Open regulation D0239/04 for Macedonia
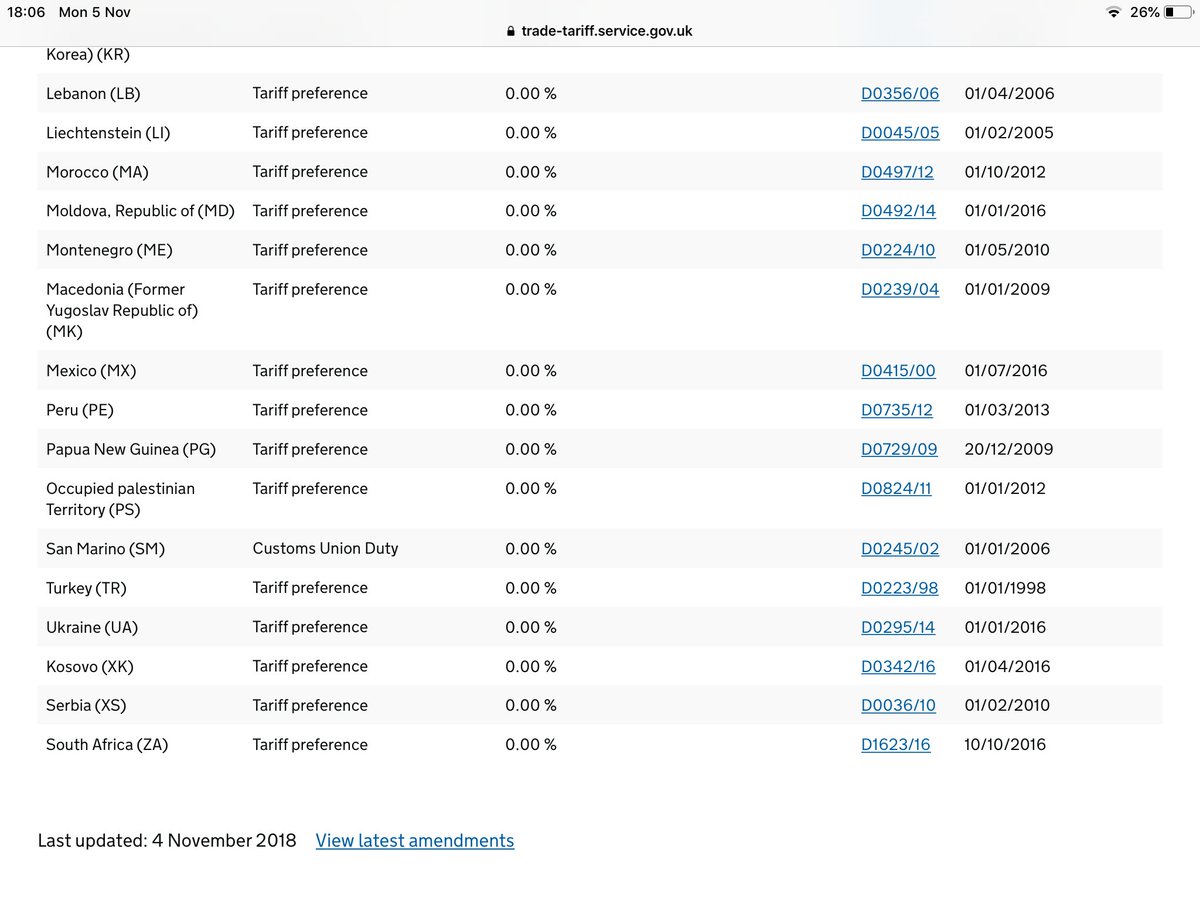The image size is (1200, 900). (x=900, y=289)
